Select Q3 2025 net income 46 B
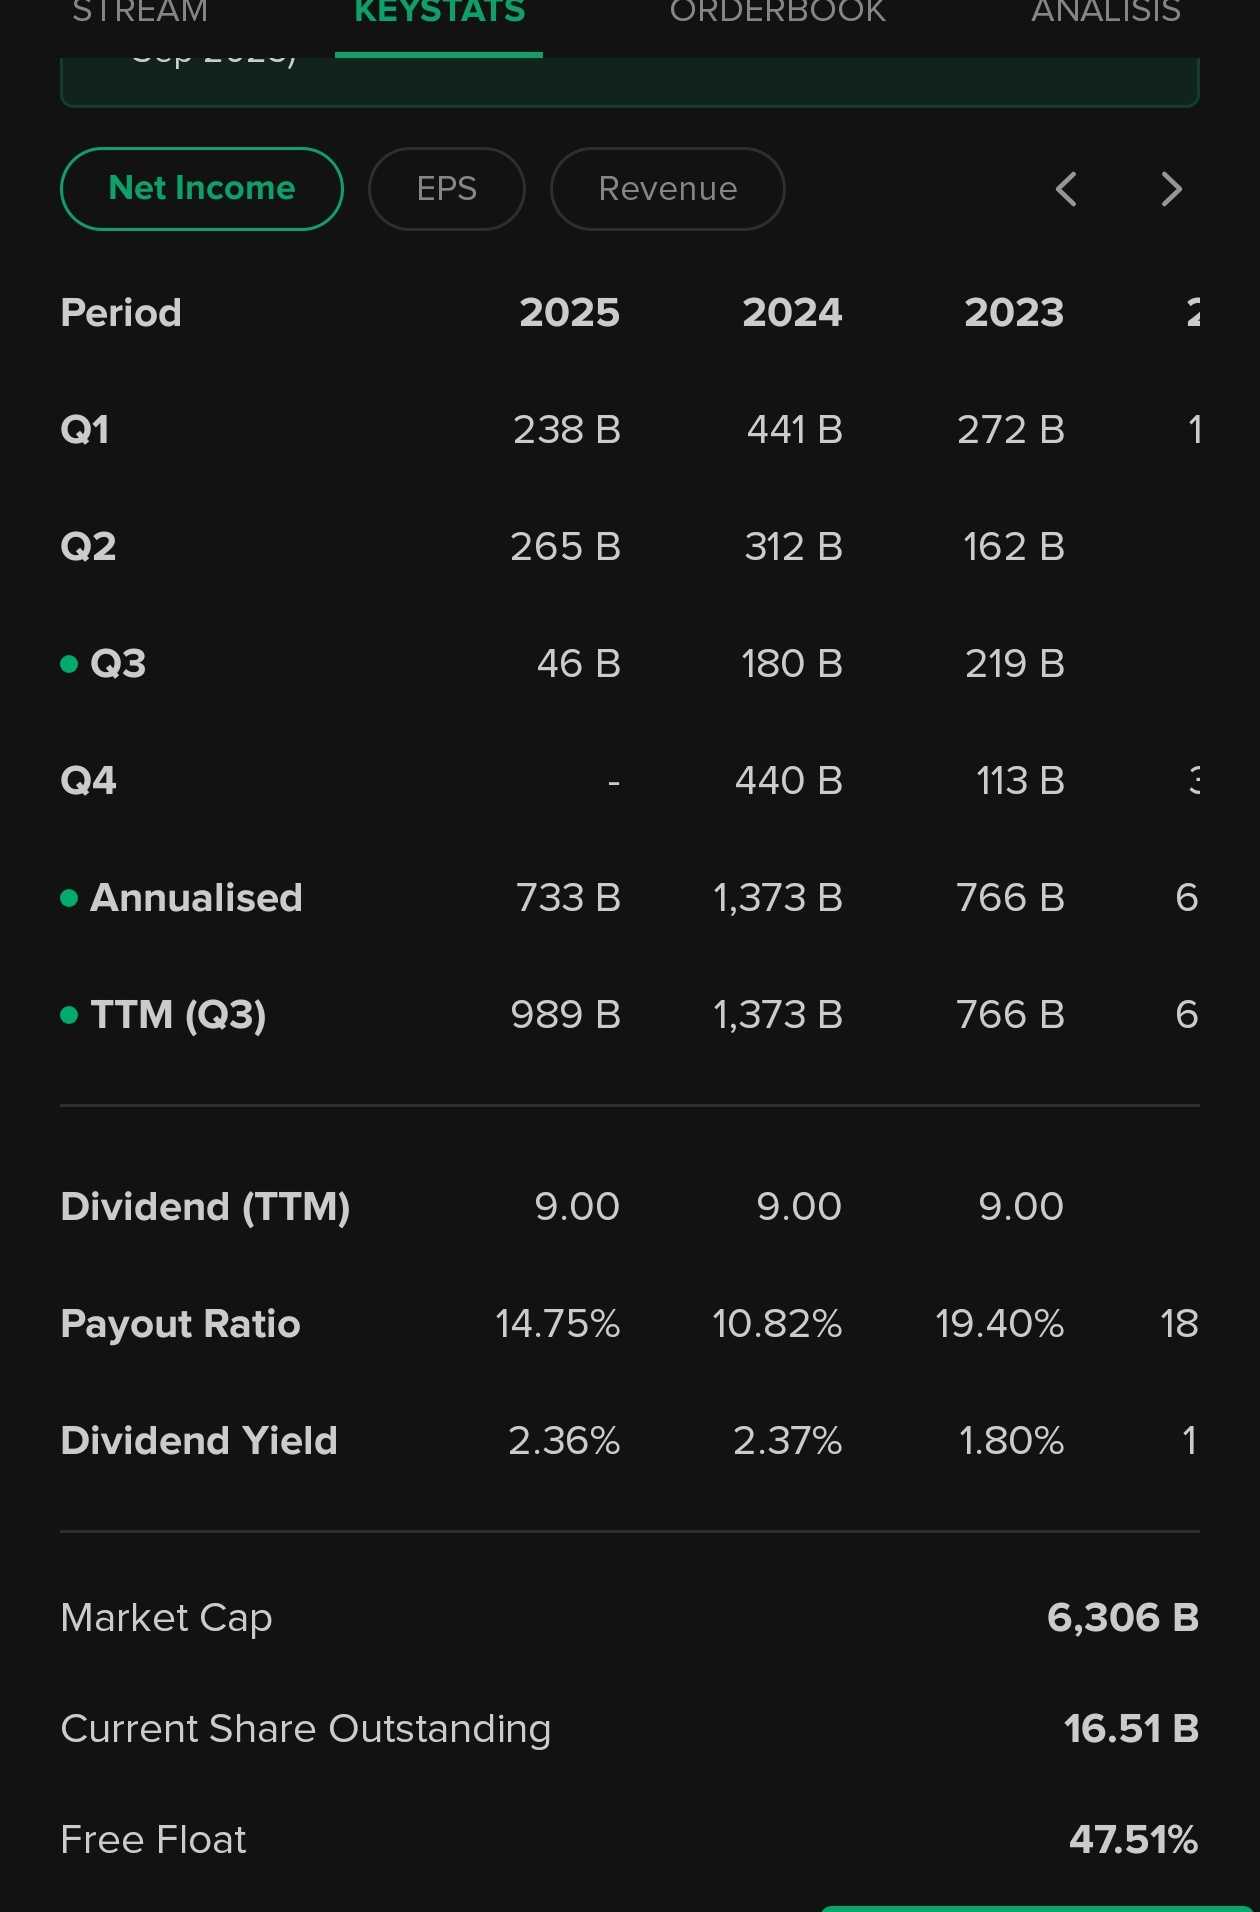The width and height of the screenshot is (1260, 1912). pos(578,664)
